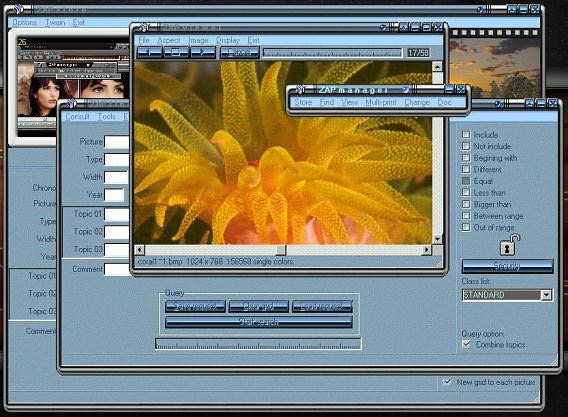568x417 pixels.
Task: Click the viewer's Cancel button
Action: (x=239, y=52)
